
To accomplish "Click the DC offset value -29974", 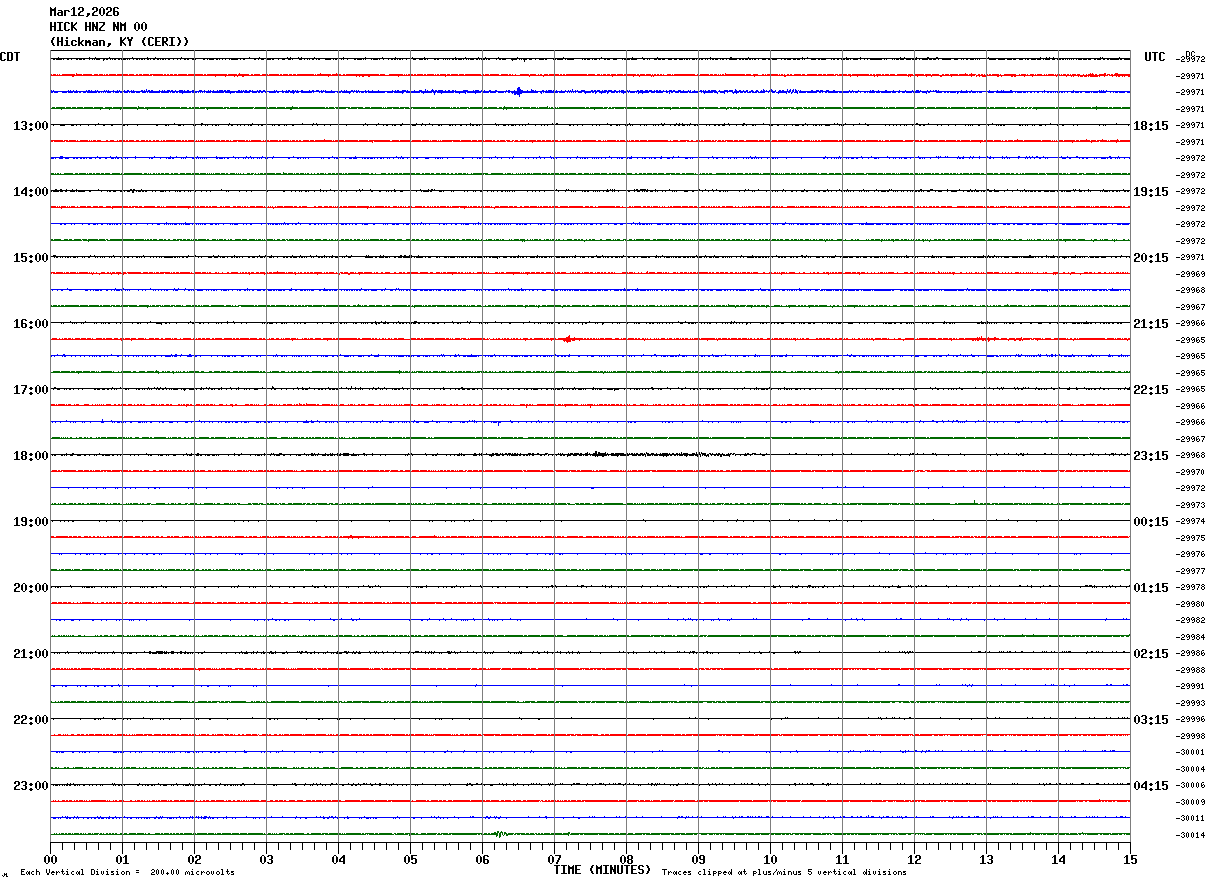I will (x=1191, y=522).
